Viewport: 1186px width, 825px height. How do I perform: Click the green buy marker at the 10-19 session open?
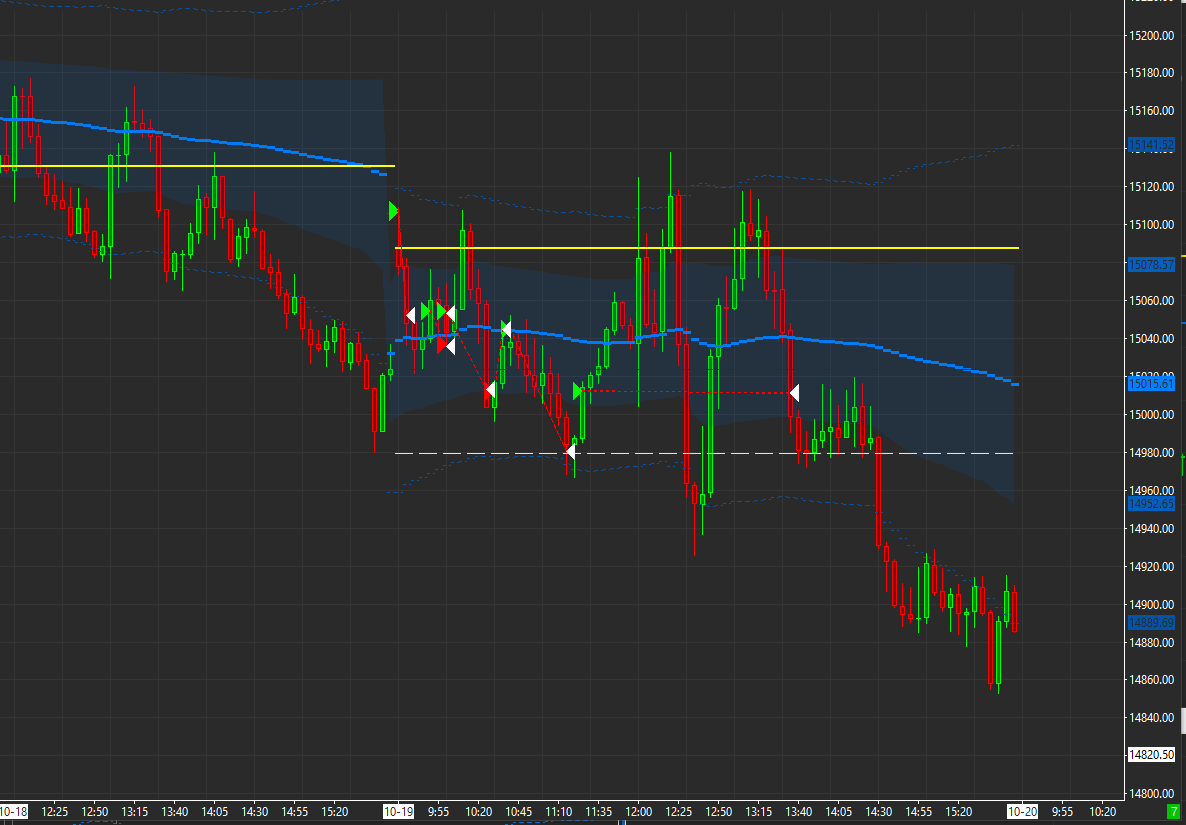pos(393,211)
